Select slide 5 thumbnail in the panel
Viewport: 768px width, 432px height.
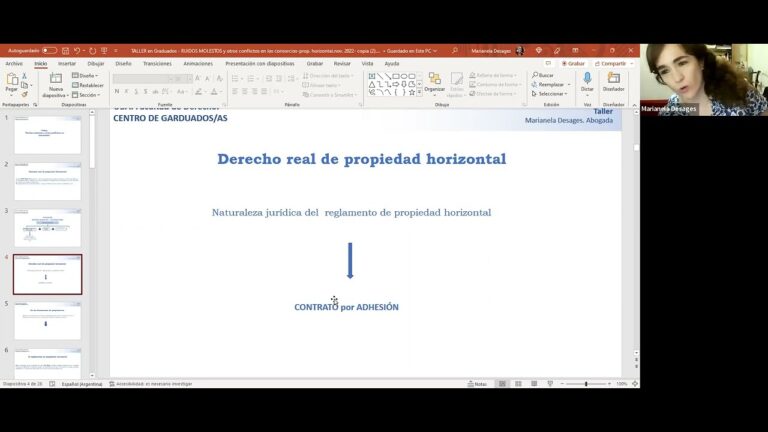coord(47,321)
